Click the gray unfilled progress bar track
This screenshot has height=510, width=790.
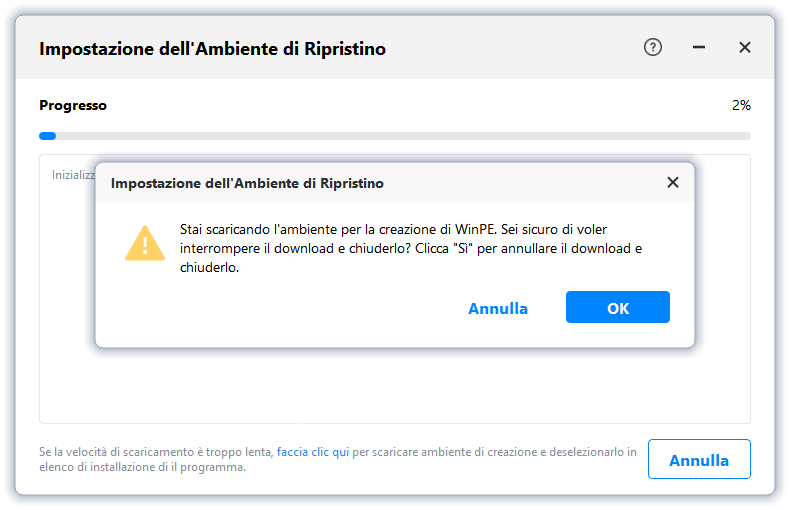coord(400,136)
